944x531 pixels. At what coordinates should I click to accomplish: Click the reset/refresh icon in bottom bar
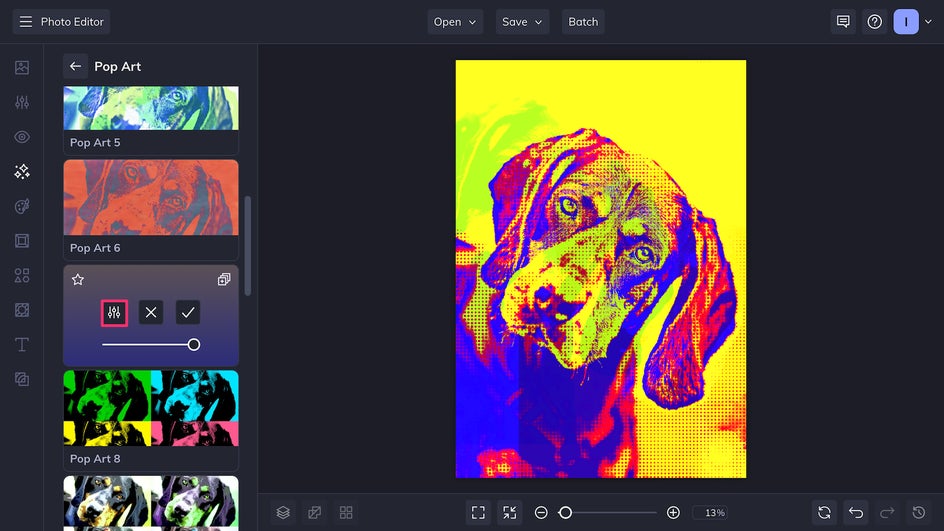824,512
